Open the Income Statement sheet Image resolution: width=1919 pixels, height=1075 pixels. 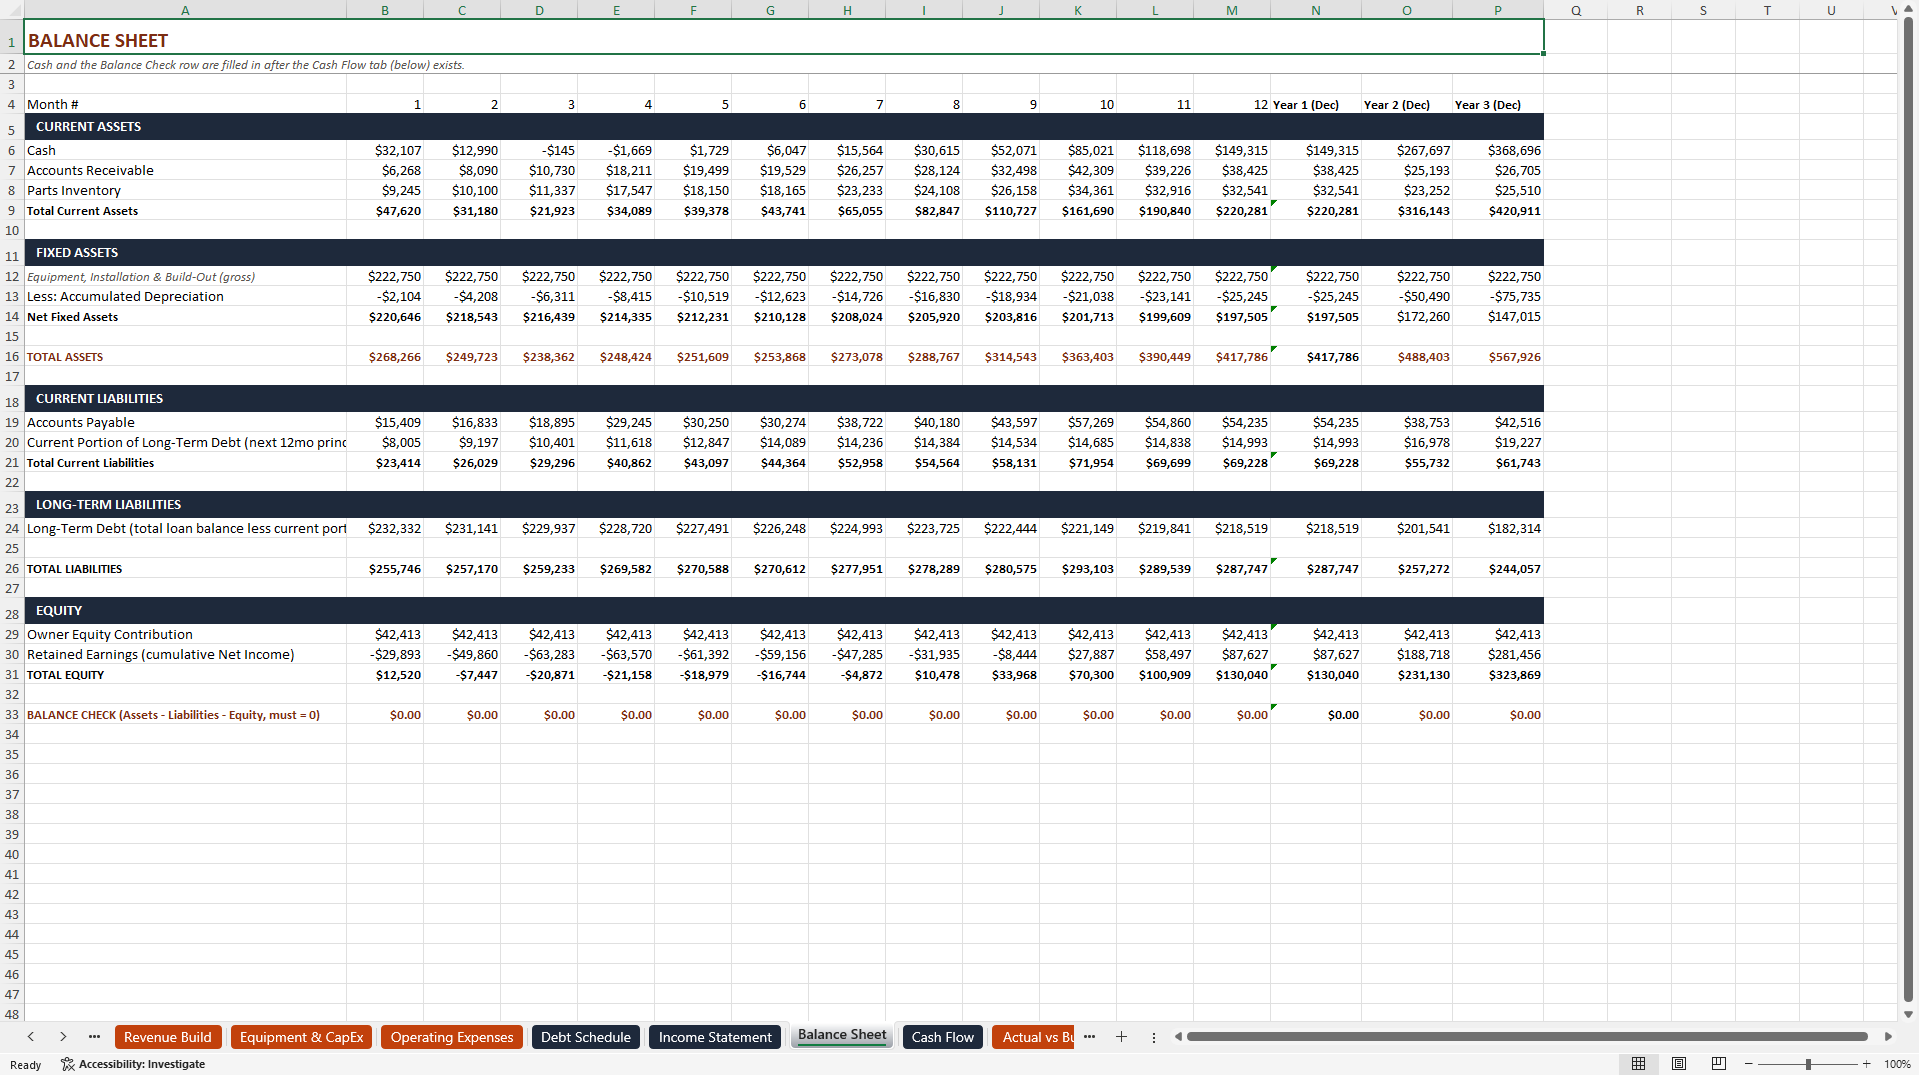(x=715, y=1037)
